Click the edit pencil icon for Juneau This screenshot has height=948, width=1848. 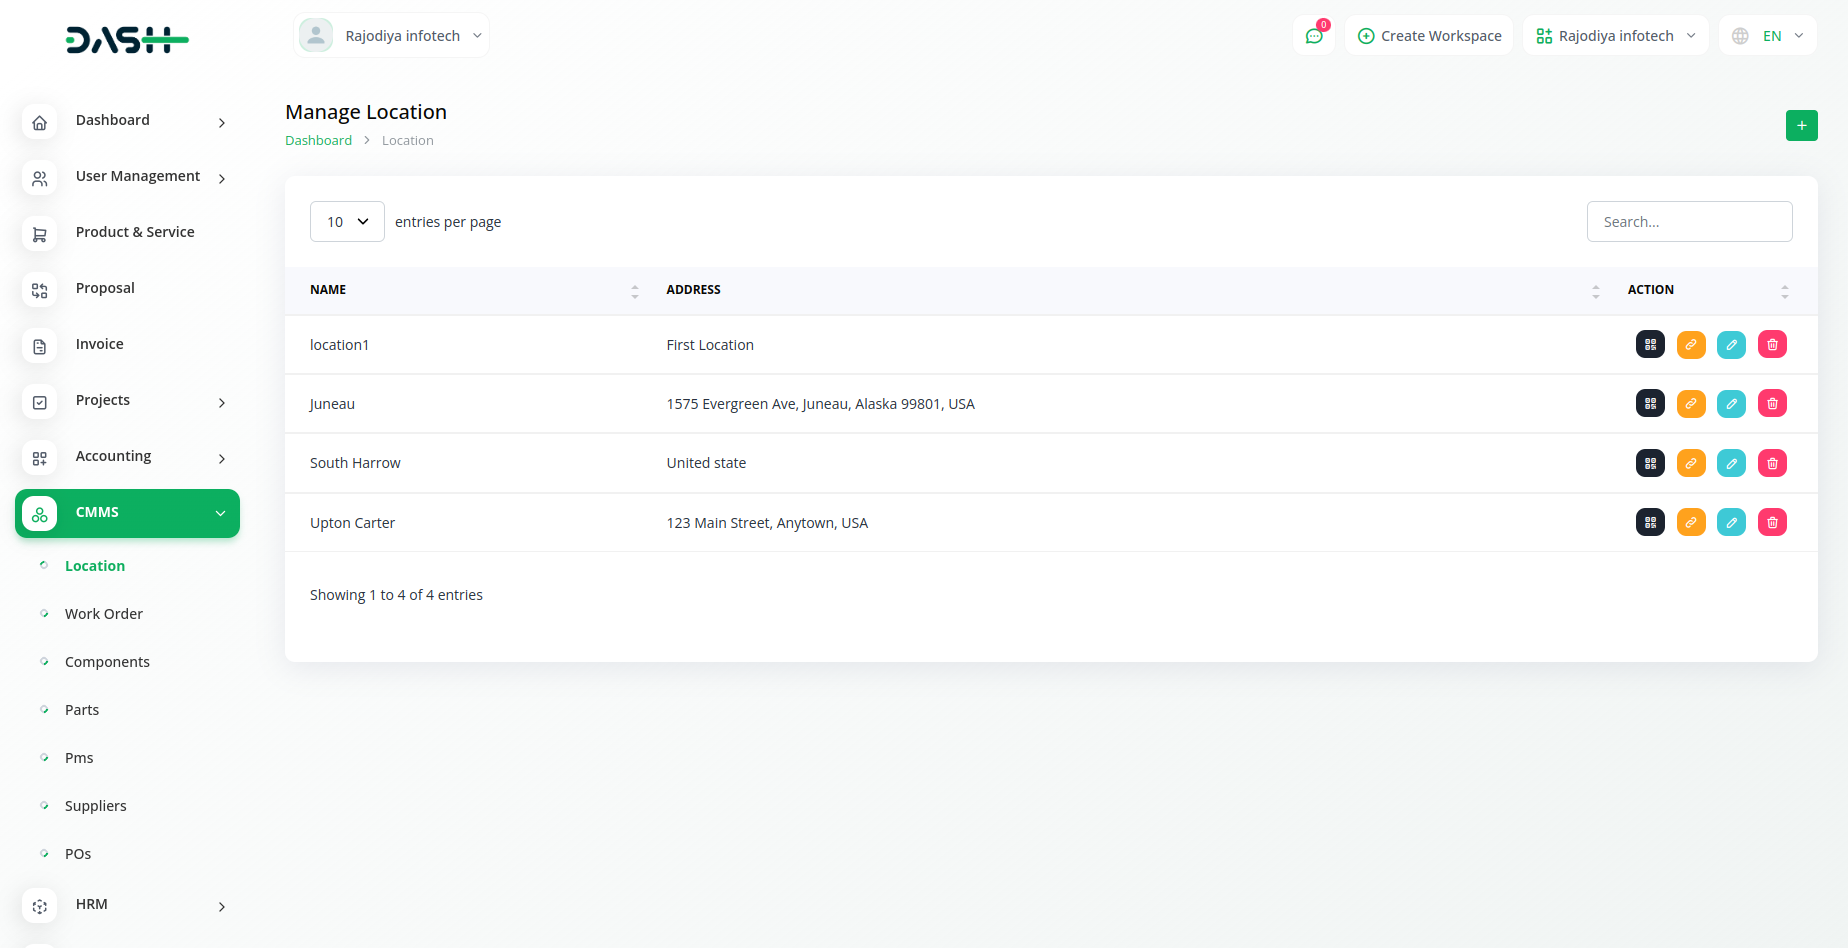pos(1731,404)
